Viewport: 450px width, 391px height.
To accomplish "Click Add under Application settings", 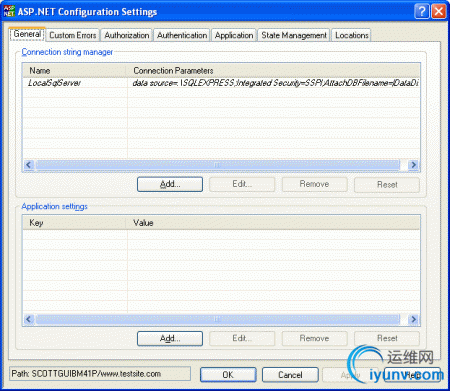I will 170,339.
